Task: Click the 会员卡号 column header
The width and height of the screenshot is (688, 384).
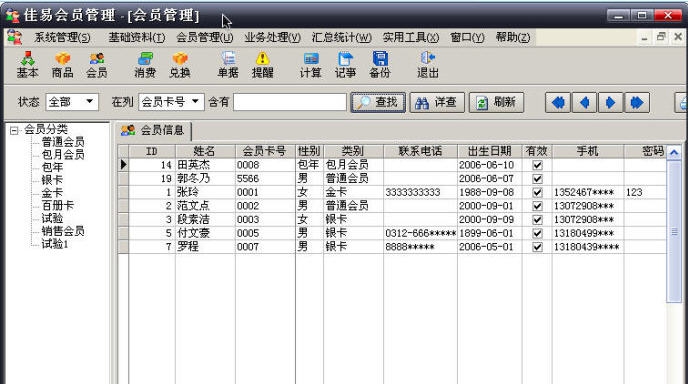Action: tap(265, 151)
